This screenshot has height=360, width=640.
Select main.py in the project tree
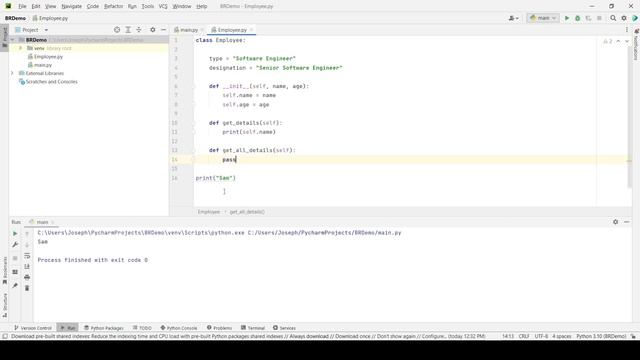[40, 65]
